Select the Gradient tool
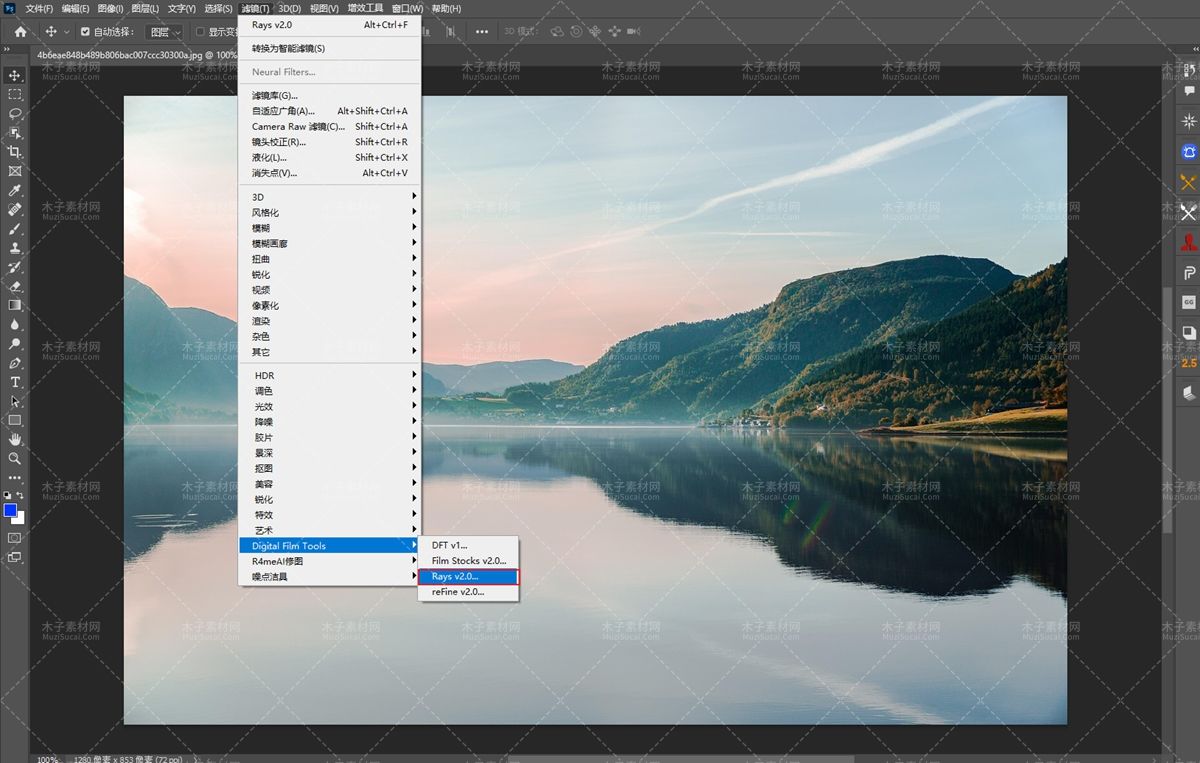 (x=15, y=305)
